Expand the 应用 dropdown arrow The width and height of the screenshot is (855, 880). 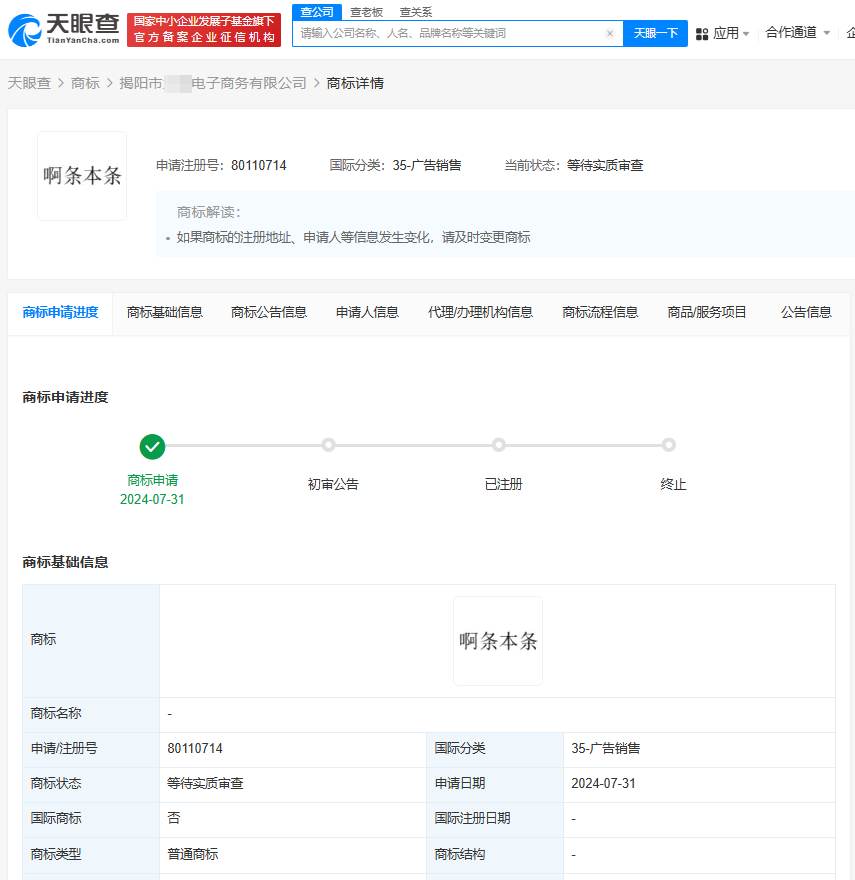[746, 34]
